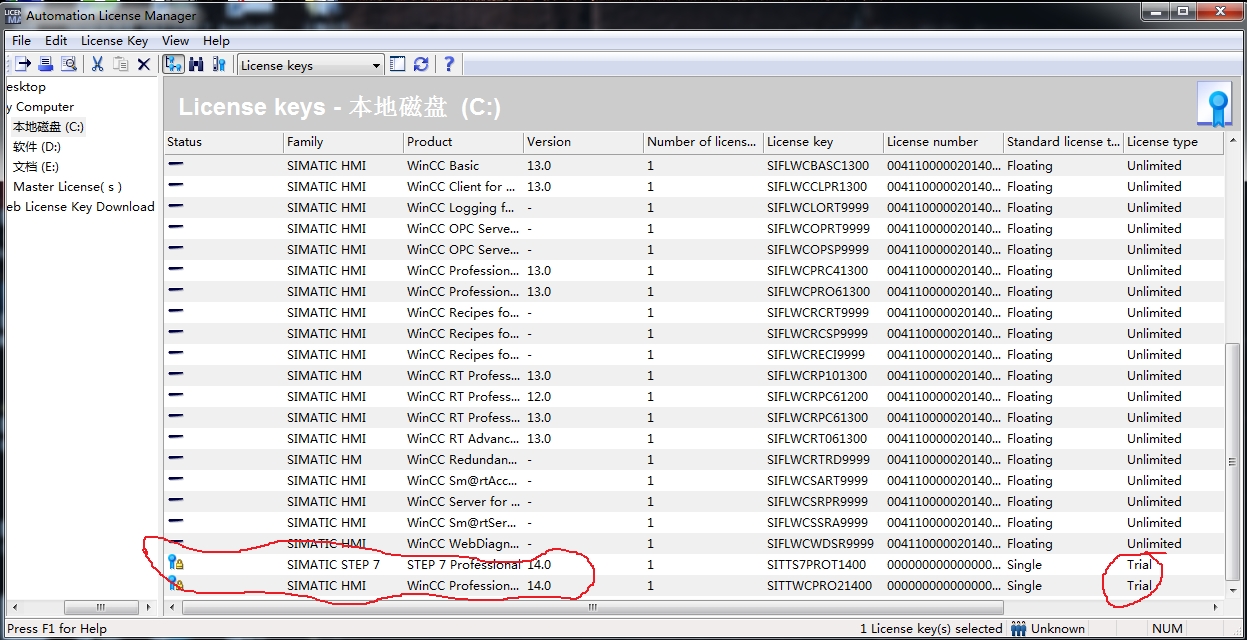
Task: Open the License keys view dropdown
Action: pos(311,65)
